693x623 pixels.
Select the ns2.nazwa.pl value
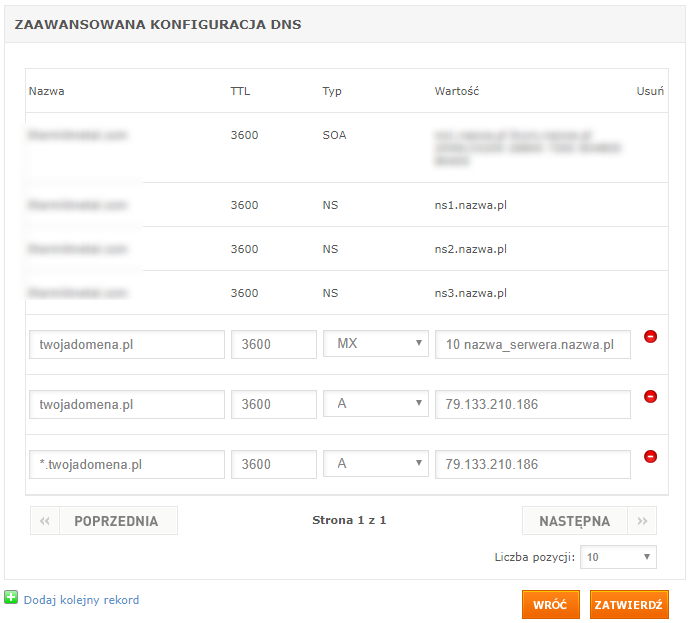(x=470, y=249)
